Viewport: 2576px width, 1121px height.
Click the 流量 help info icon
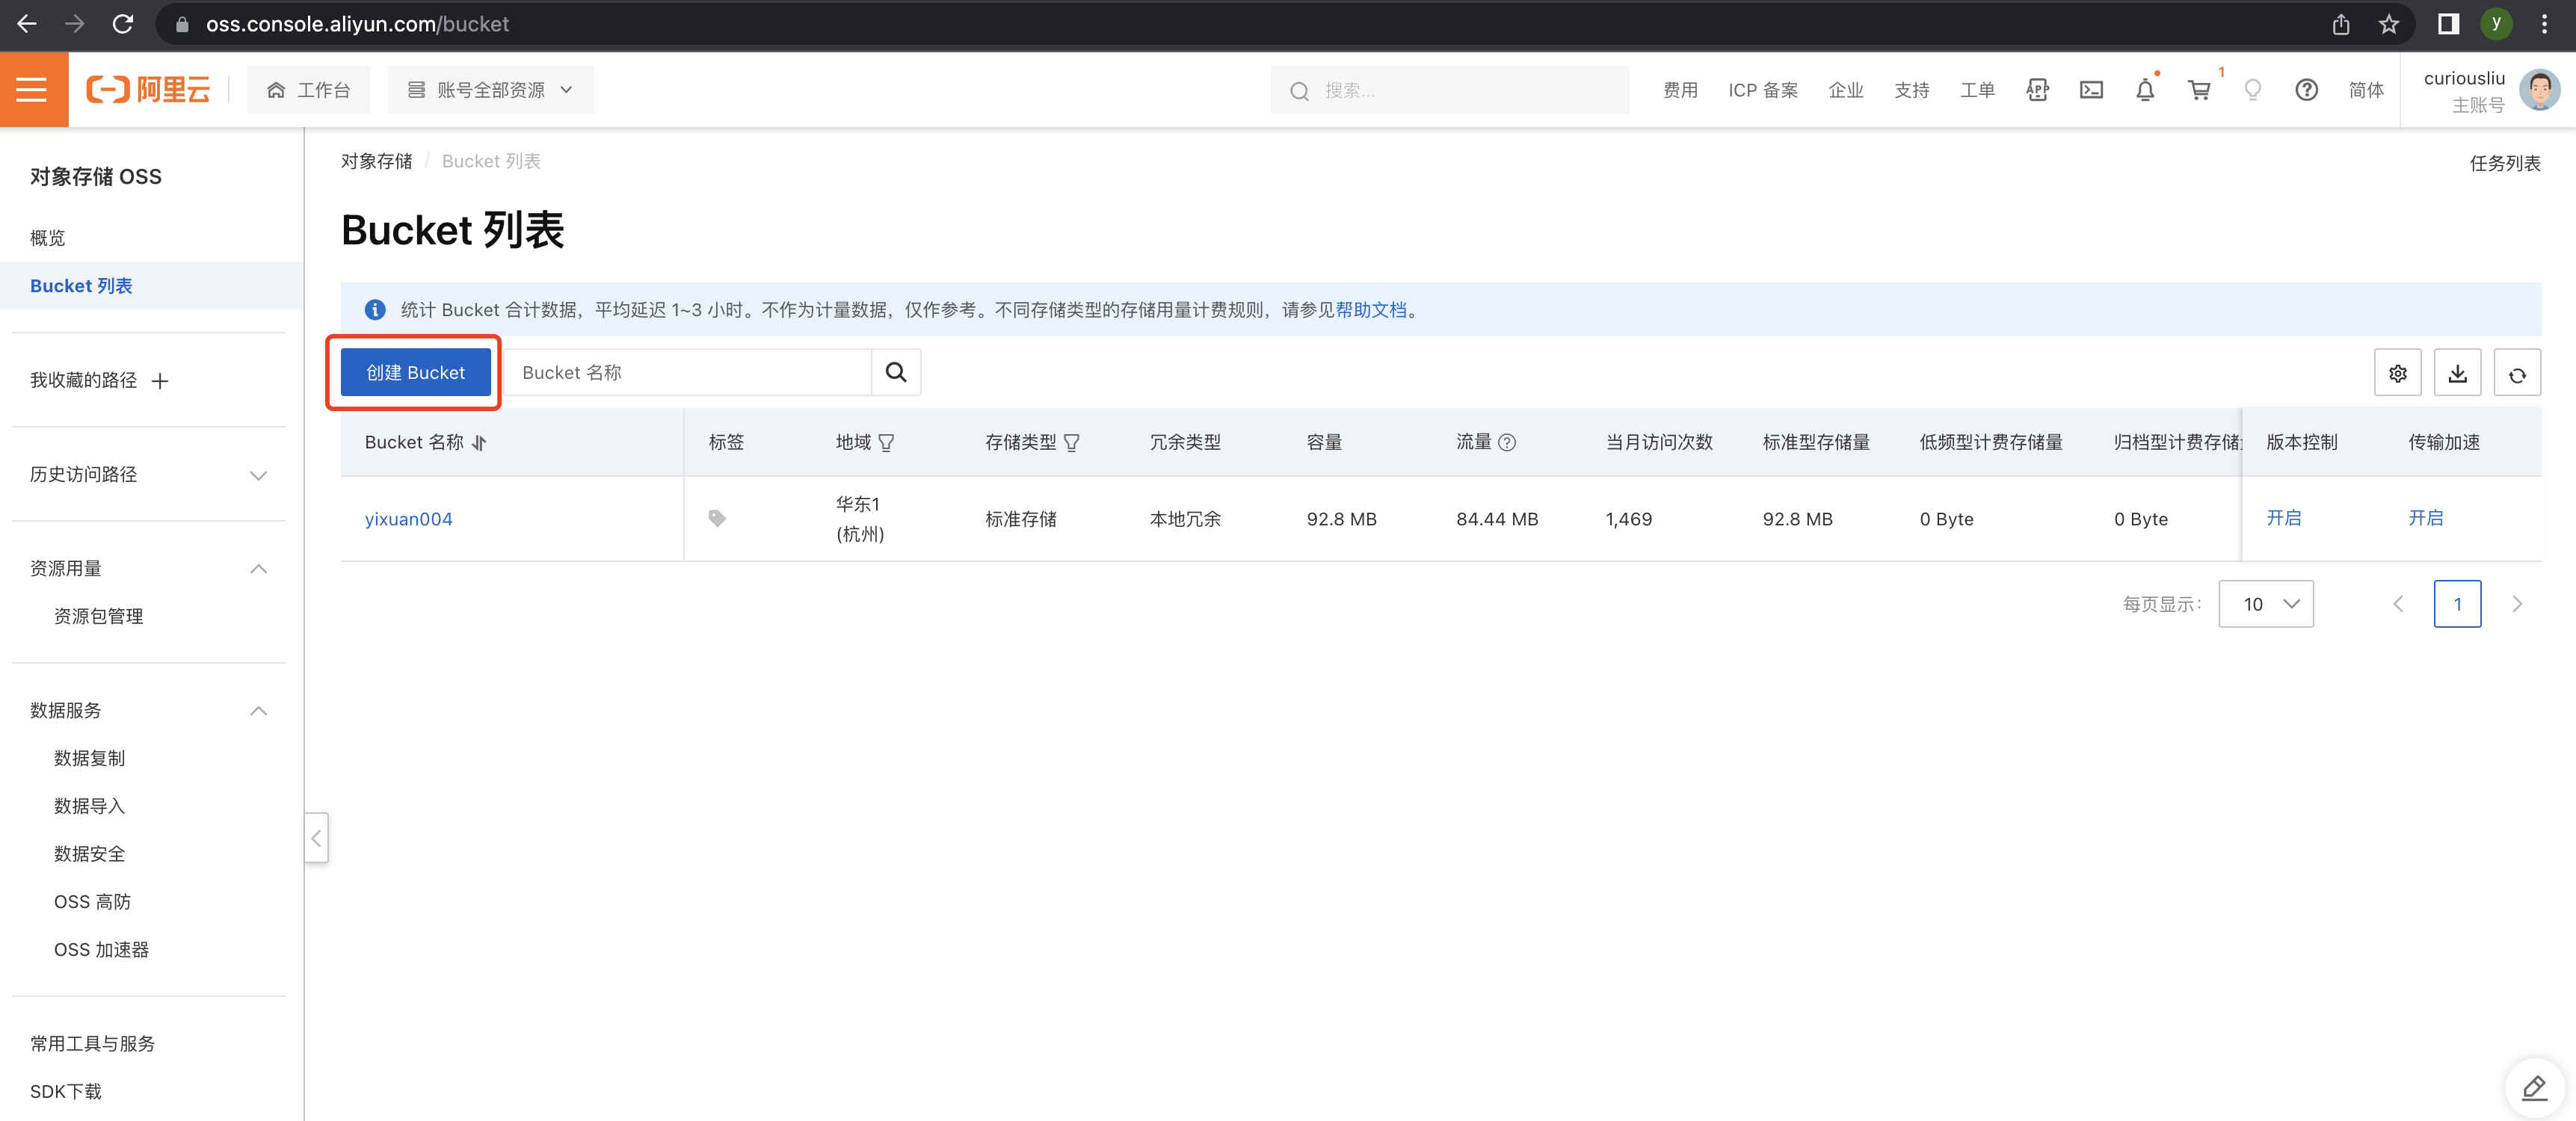point(1507,442)
